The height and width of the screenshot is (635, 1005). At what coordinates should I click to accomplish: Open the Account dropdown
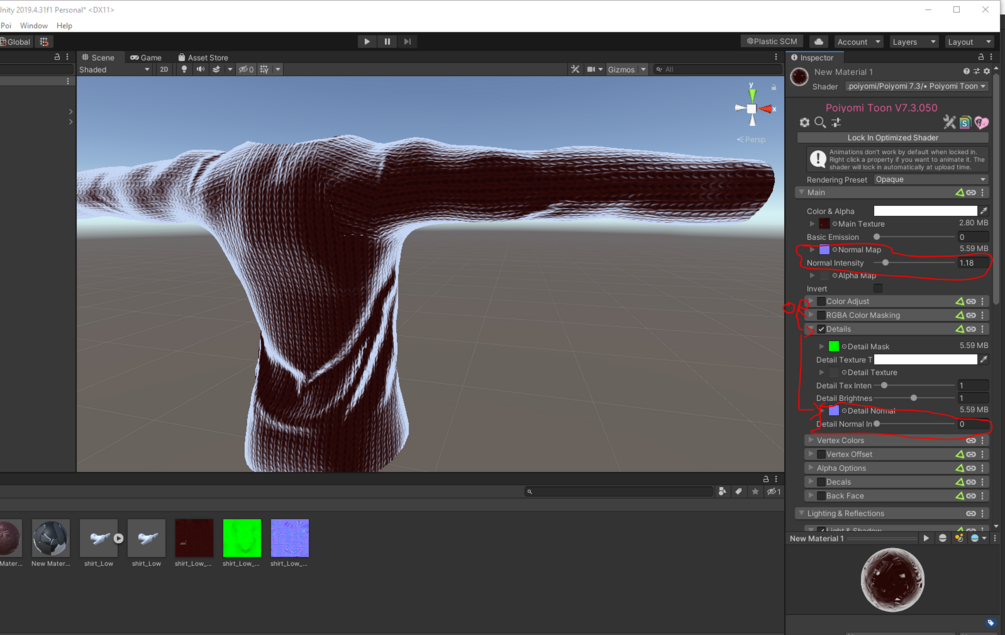(858, 42)
